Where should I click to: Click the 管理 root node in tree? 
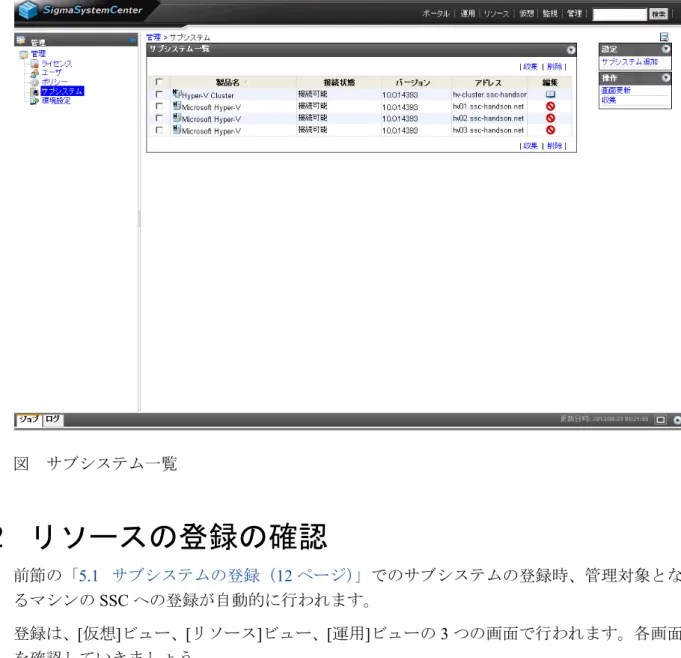coord(38,54)
